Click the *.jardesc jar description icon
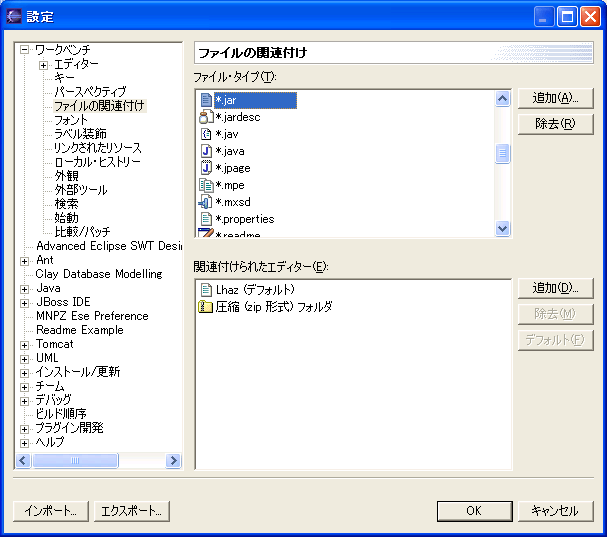The image size is (607, 537). [x=206, y=117]
